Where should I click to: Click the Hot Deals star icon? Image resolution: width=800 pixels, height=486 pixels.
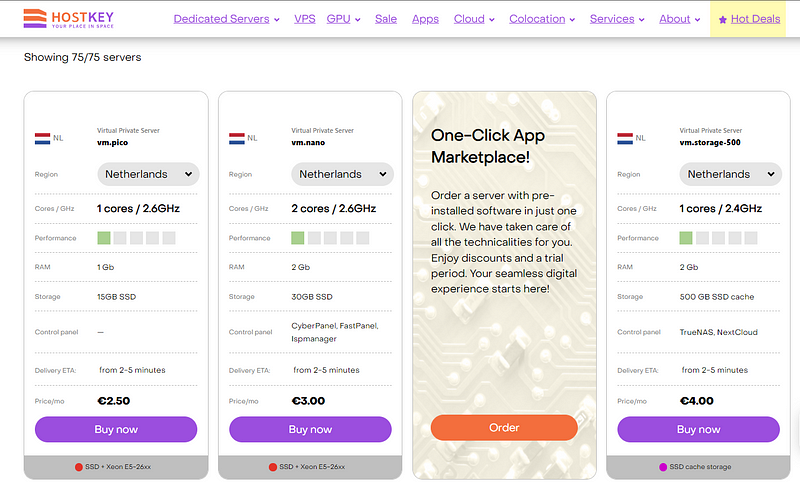[723, 20]
